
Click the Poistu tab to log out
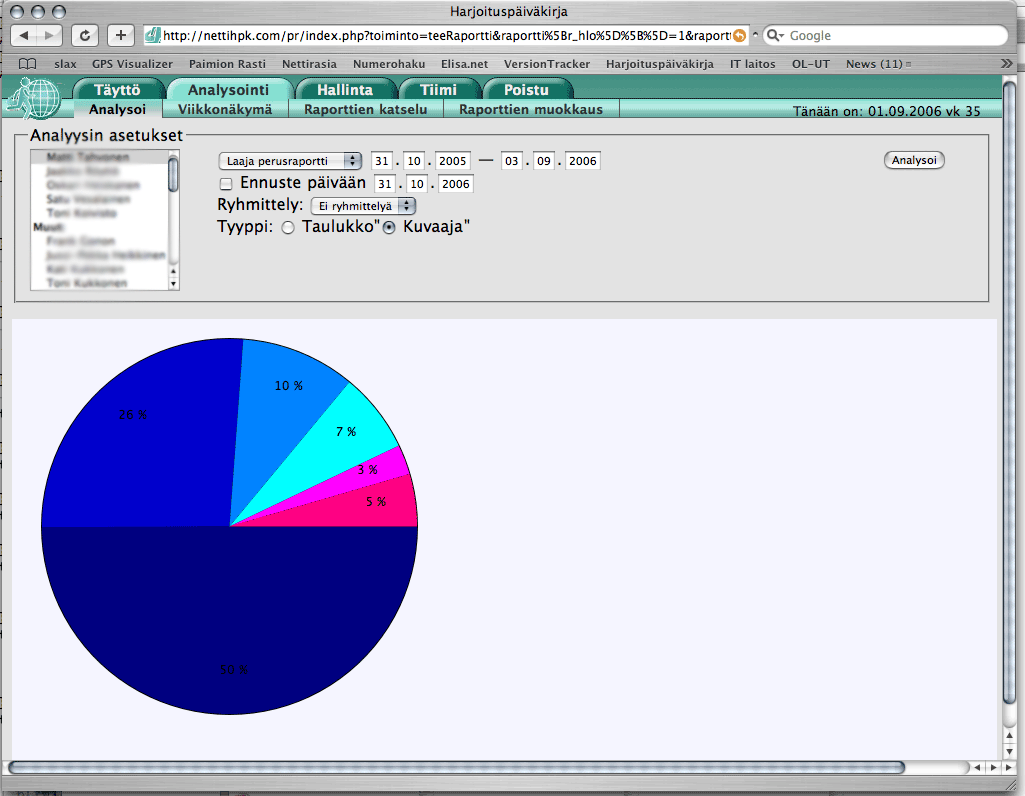(x=526, y=90)
